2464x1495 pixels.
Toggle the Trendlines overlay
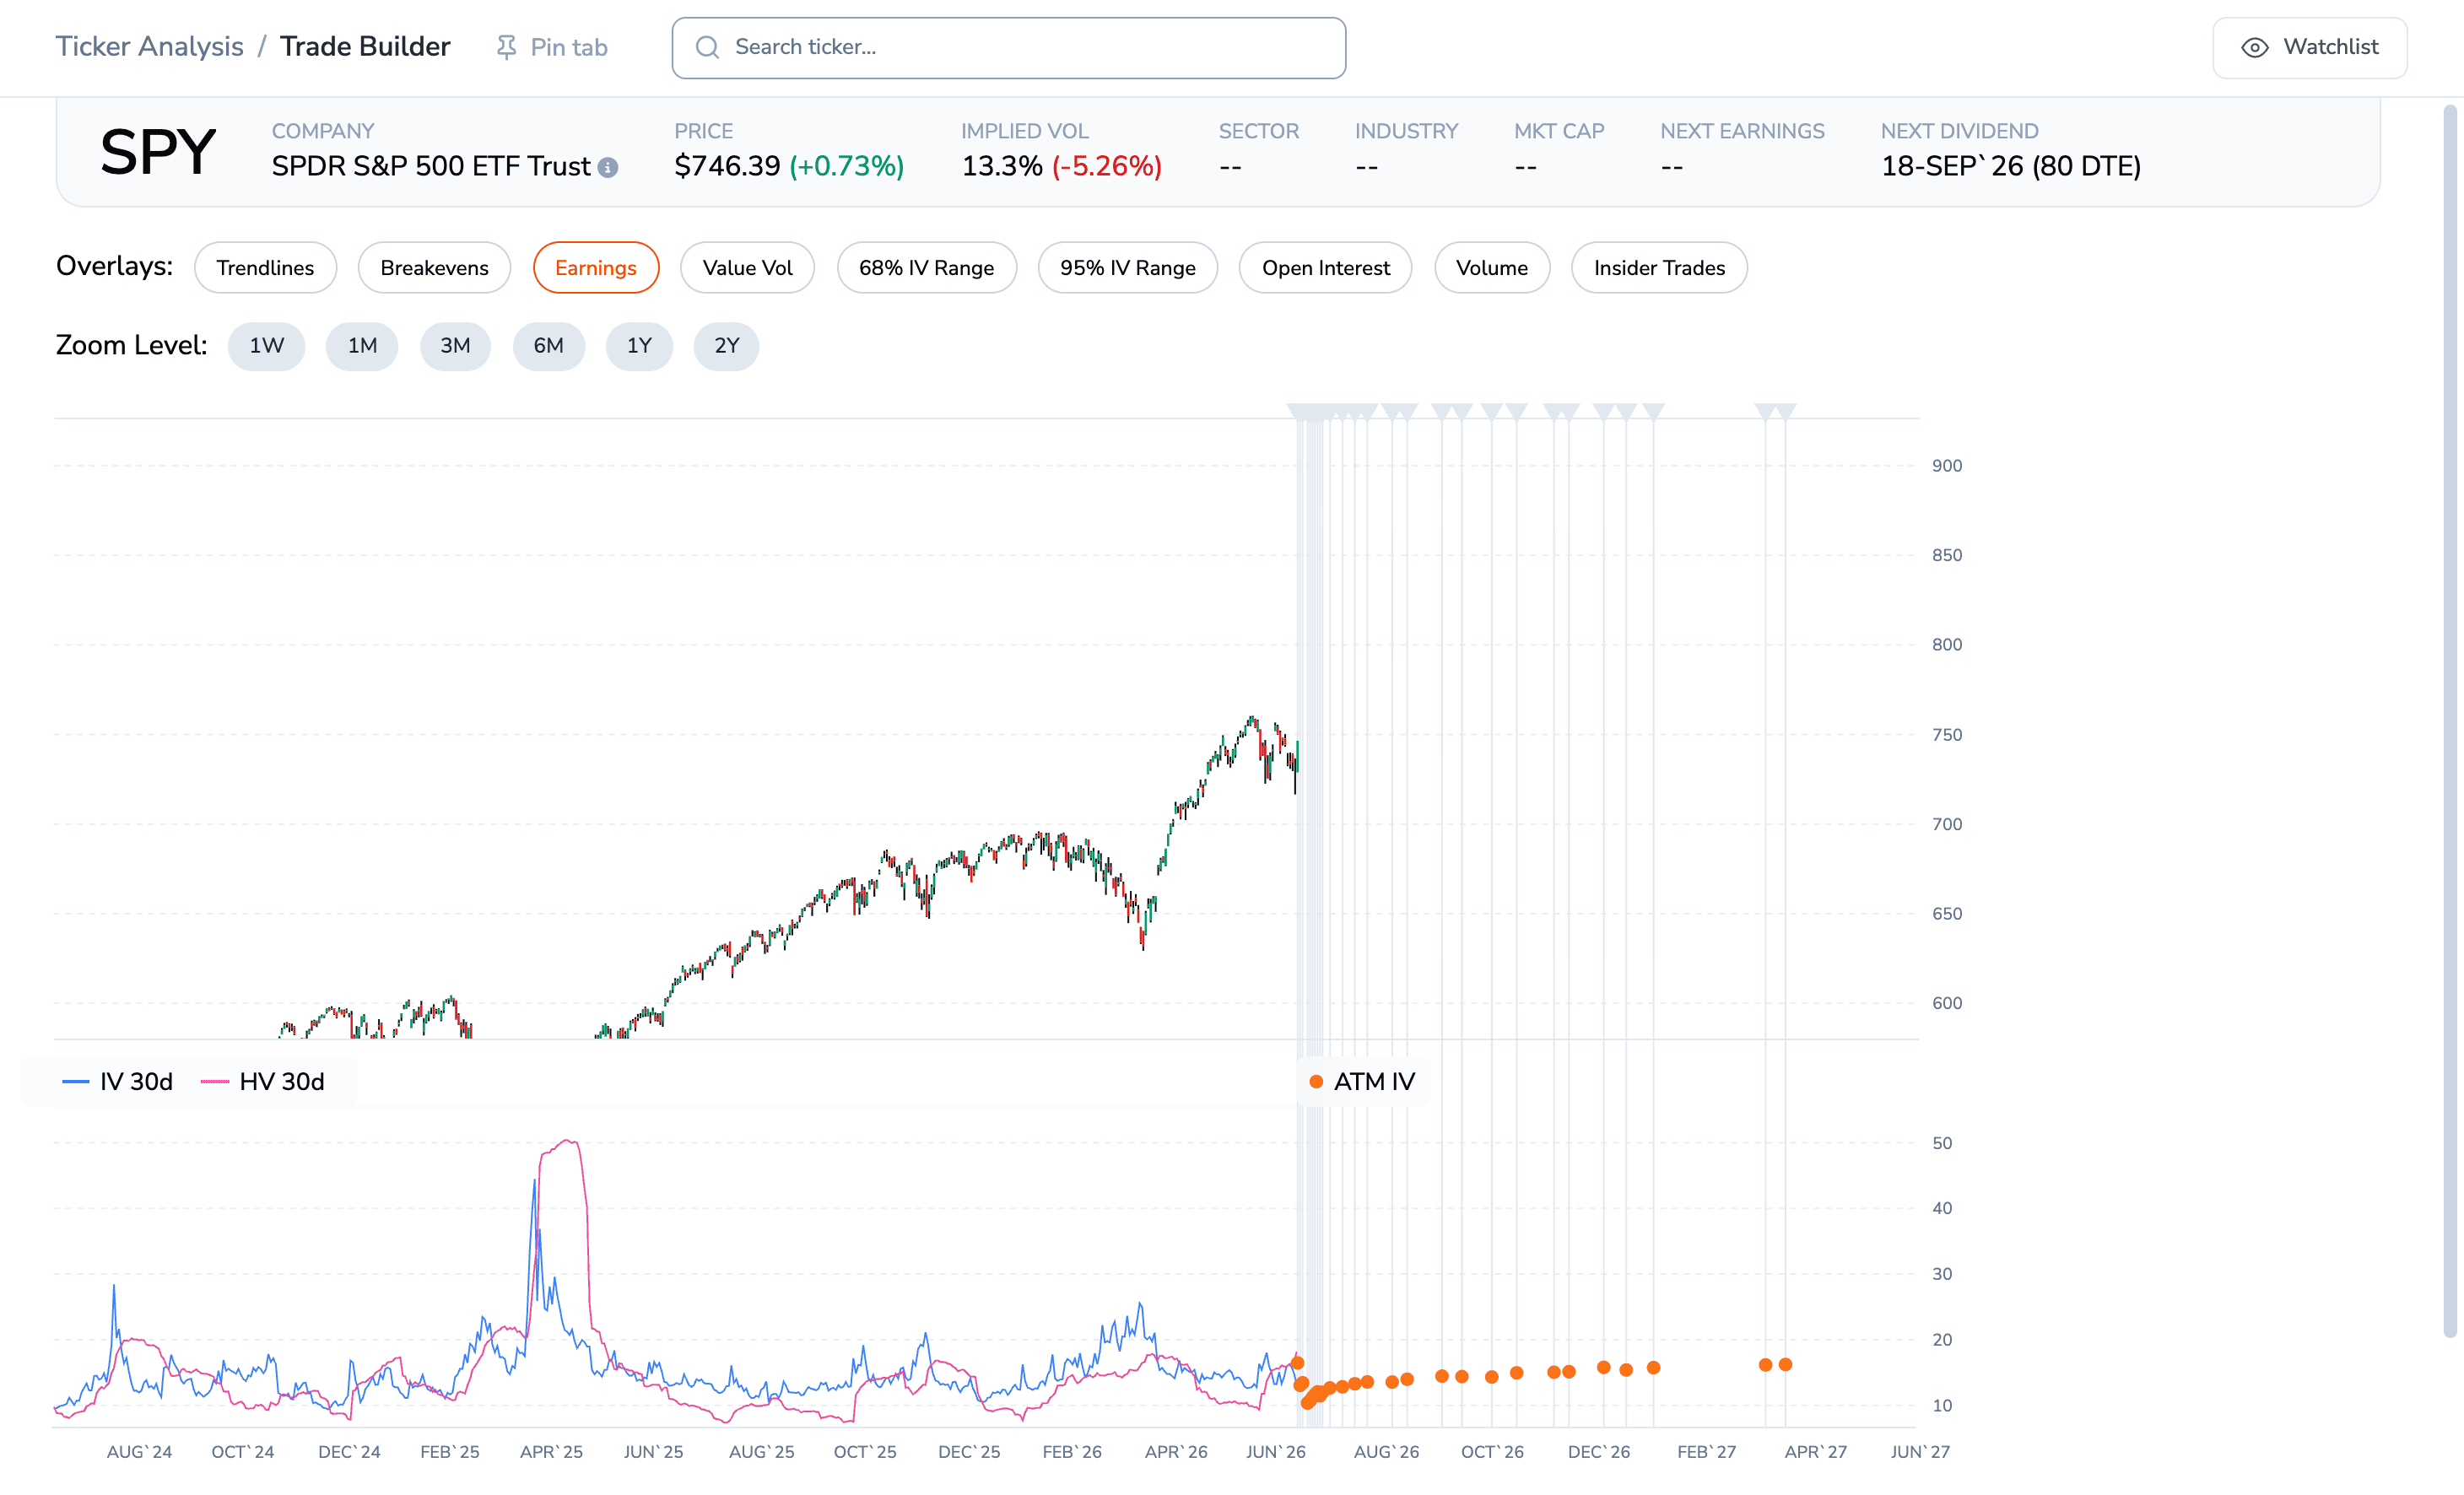(265, 268)
